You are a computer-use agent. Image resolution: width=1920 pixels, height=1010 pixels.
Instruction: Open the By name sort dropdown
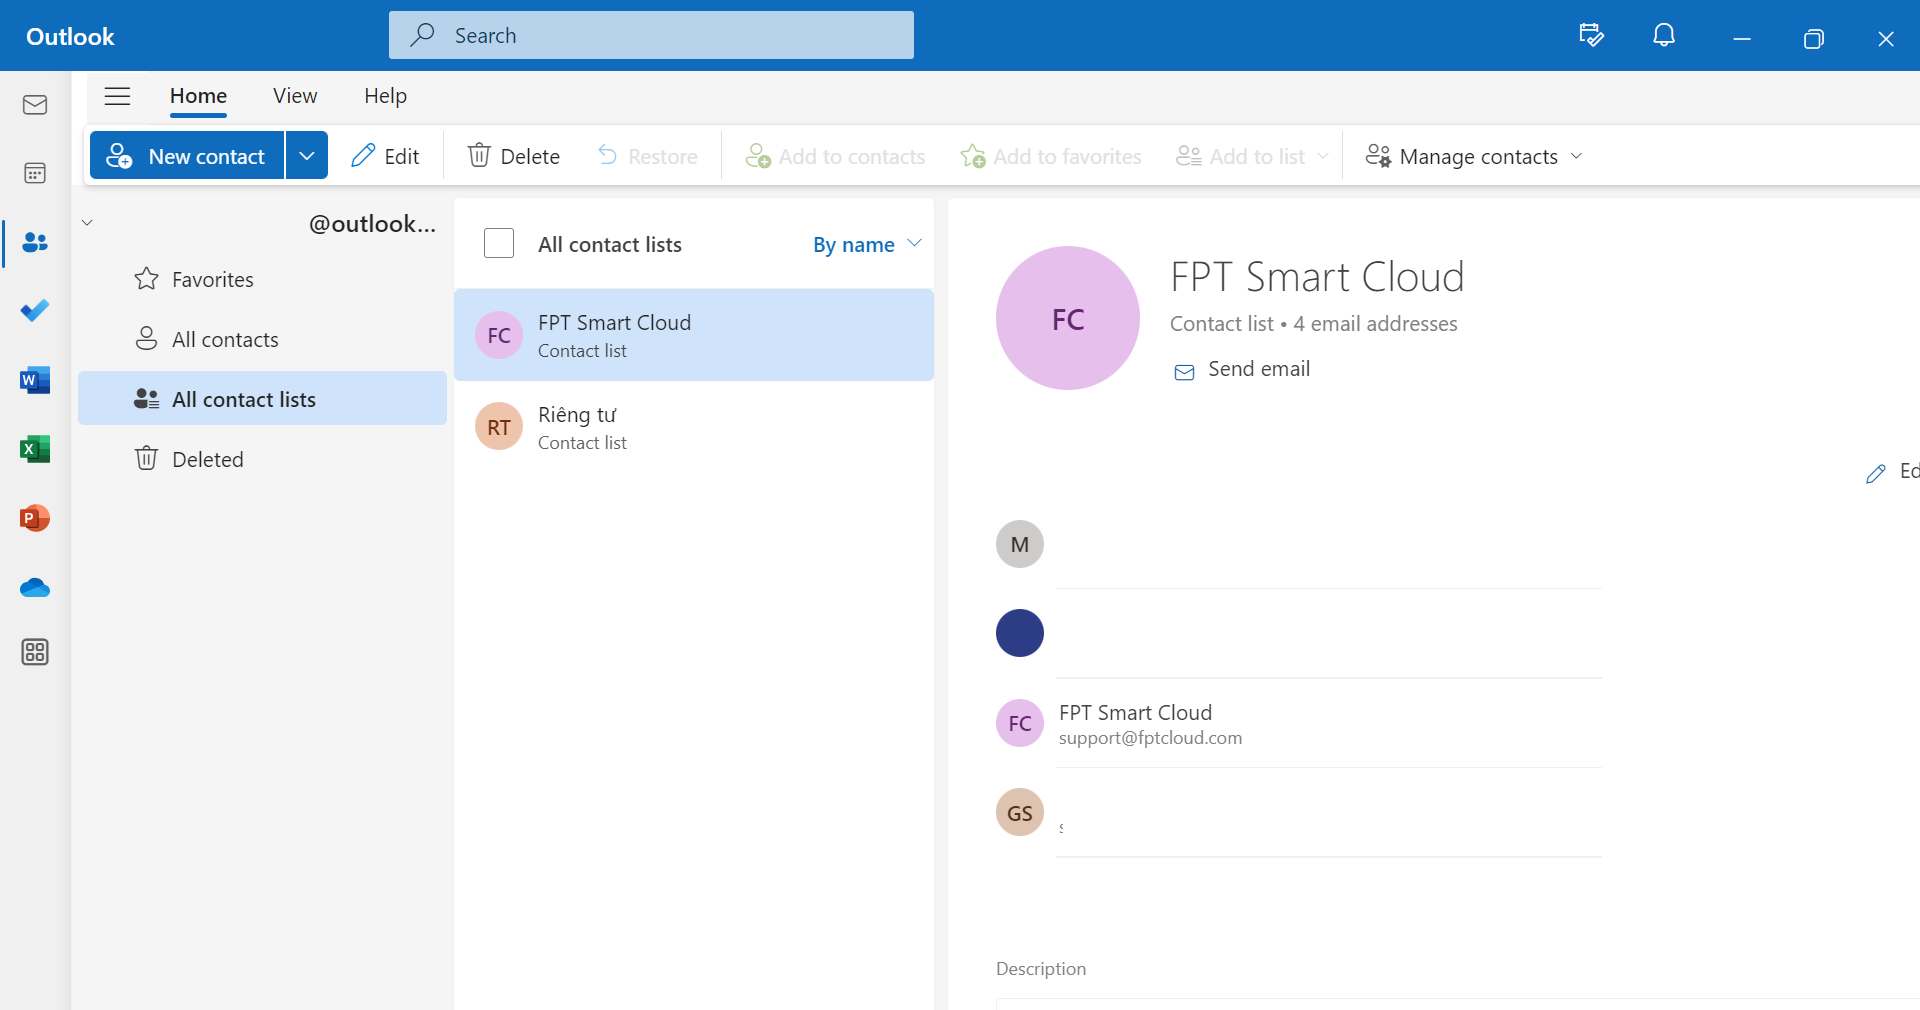(x=867, y=244)
